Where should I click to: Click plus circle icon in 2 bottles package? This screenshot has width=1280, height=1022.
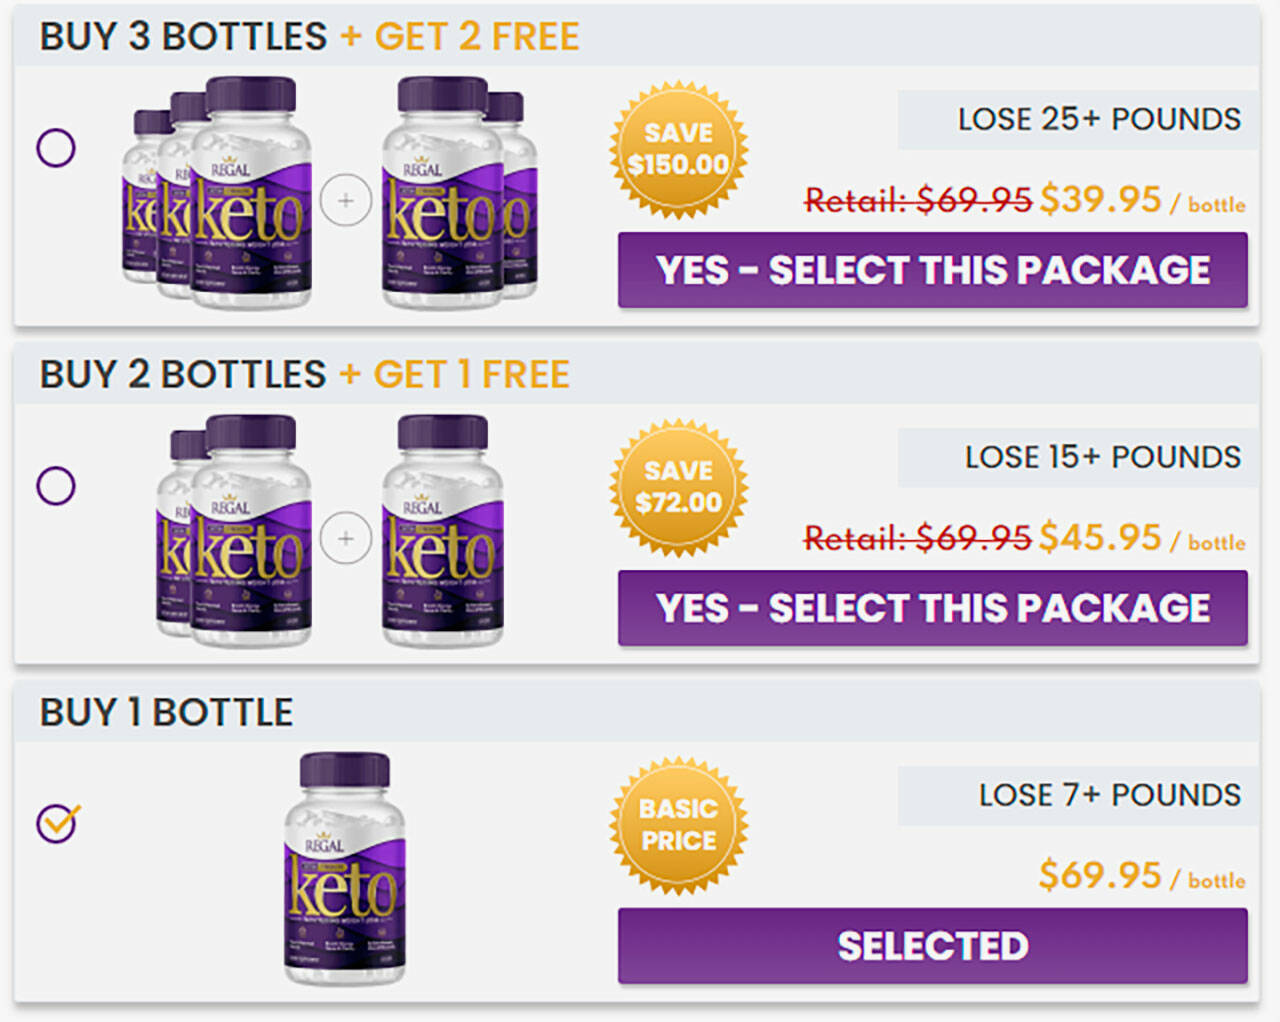pos(345,539)
